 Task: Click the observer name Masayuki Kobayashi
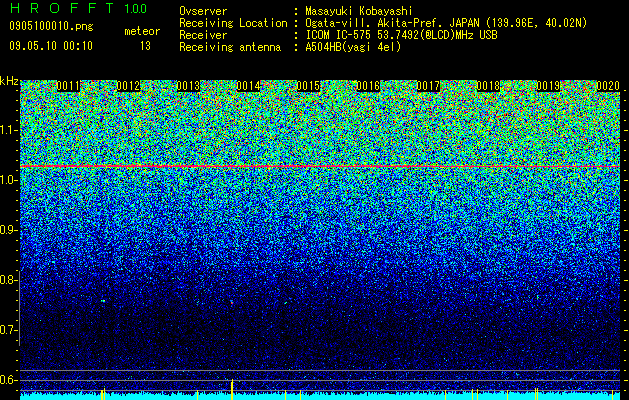(359, 11)
